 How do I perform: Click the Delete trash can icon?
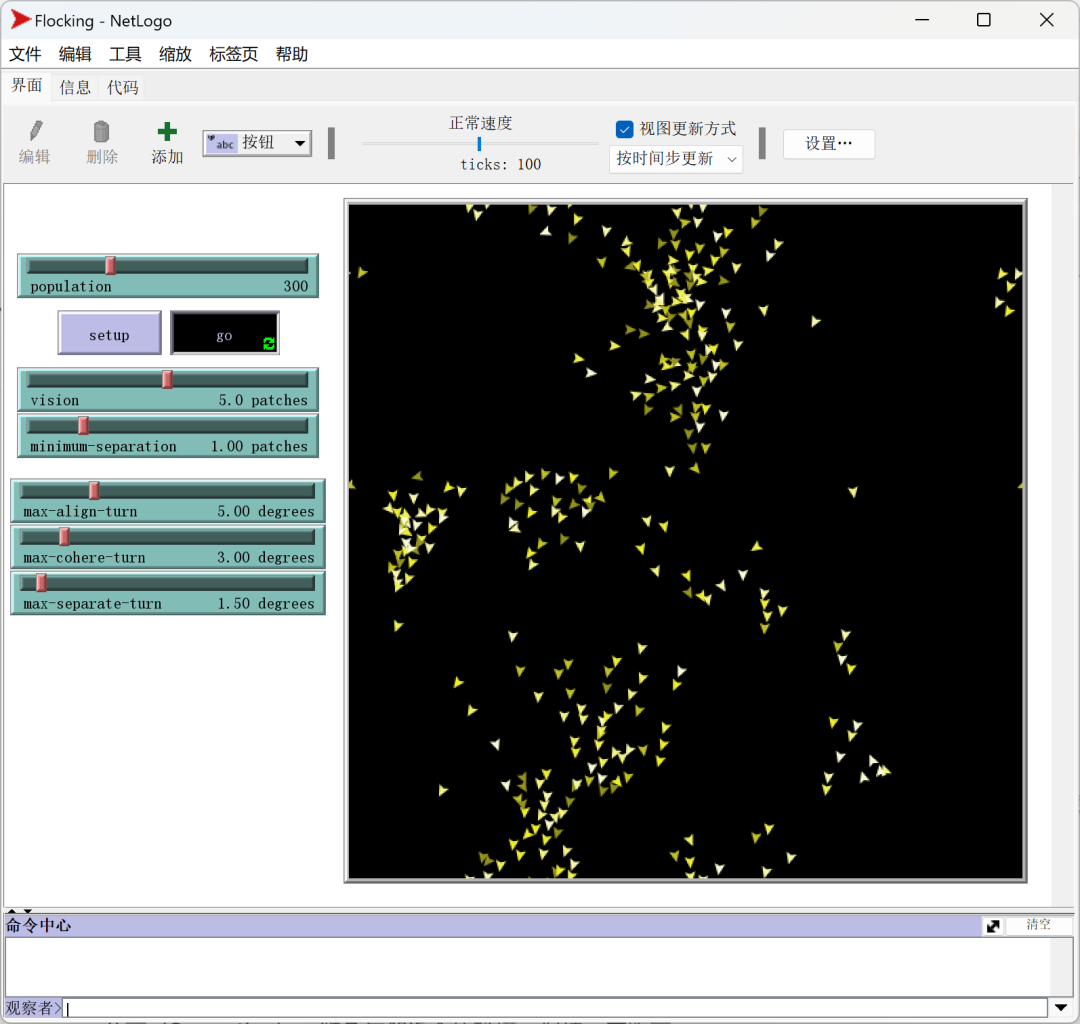click(x=101, y=131)
